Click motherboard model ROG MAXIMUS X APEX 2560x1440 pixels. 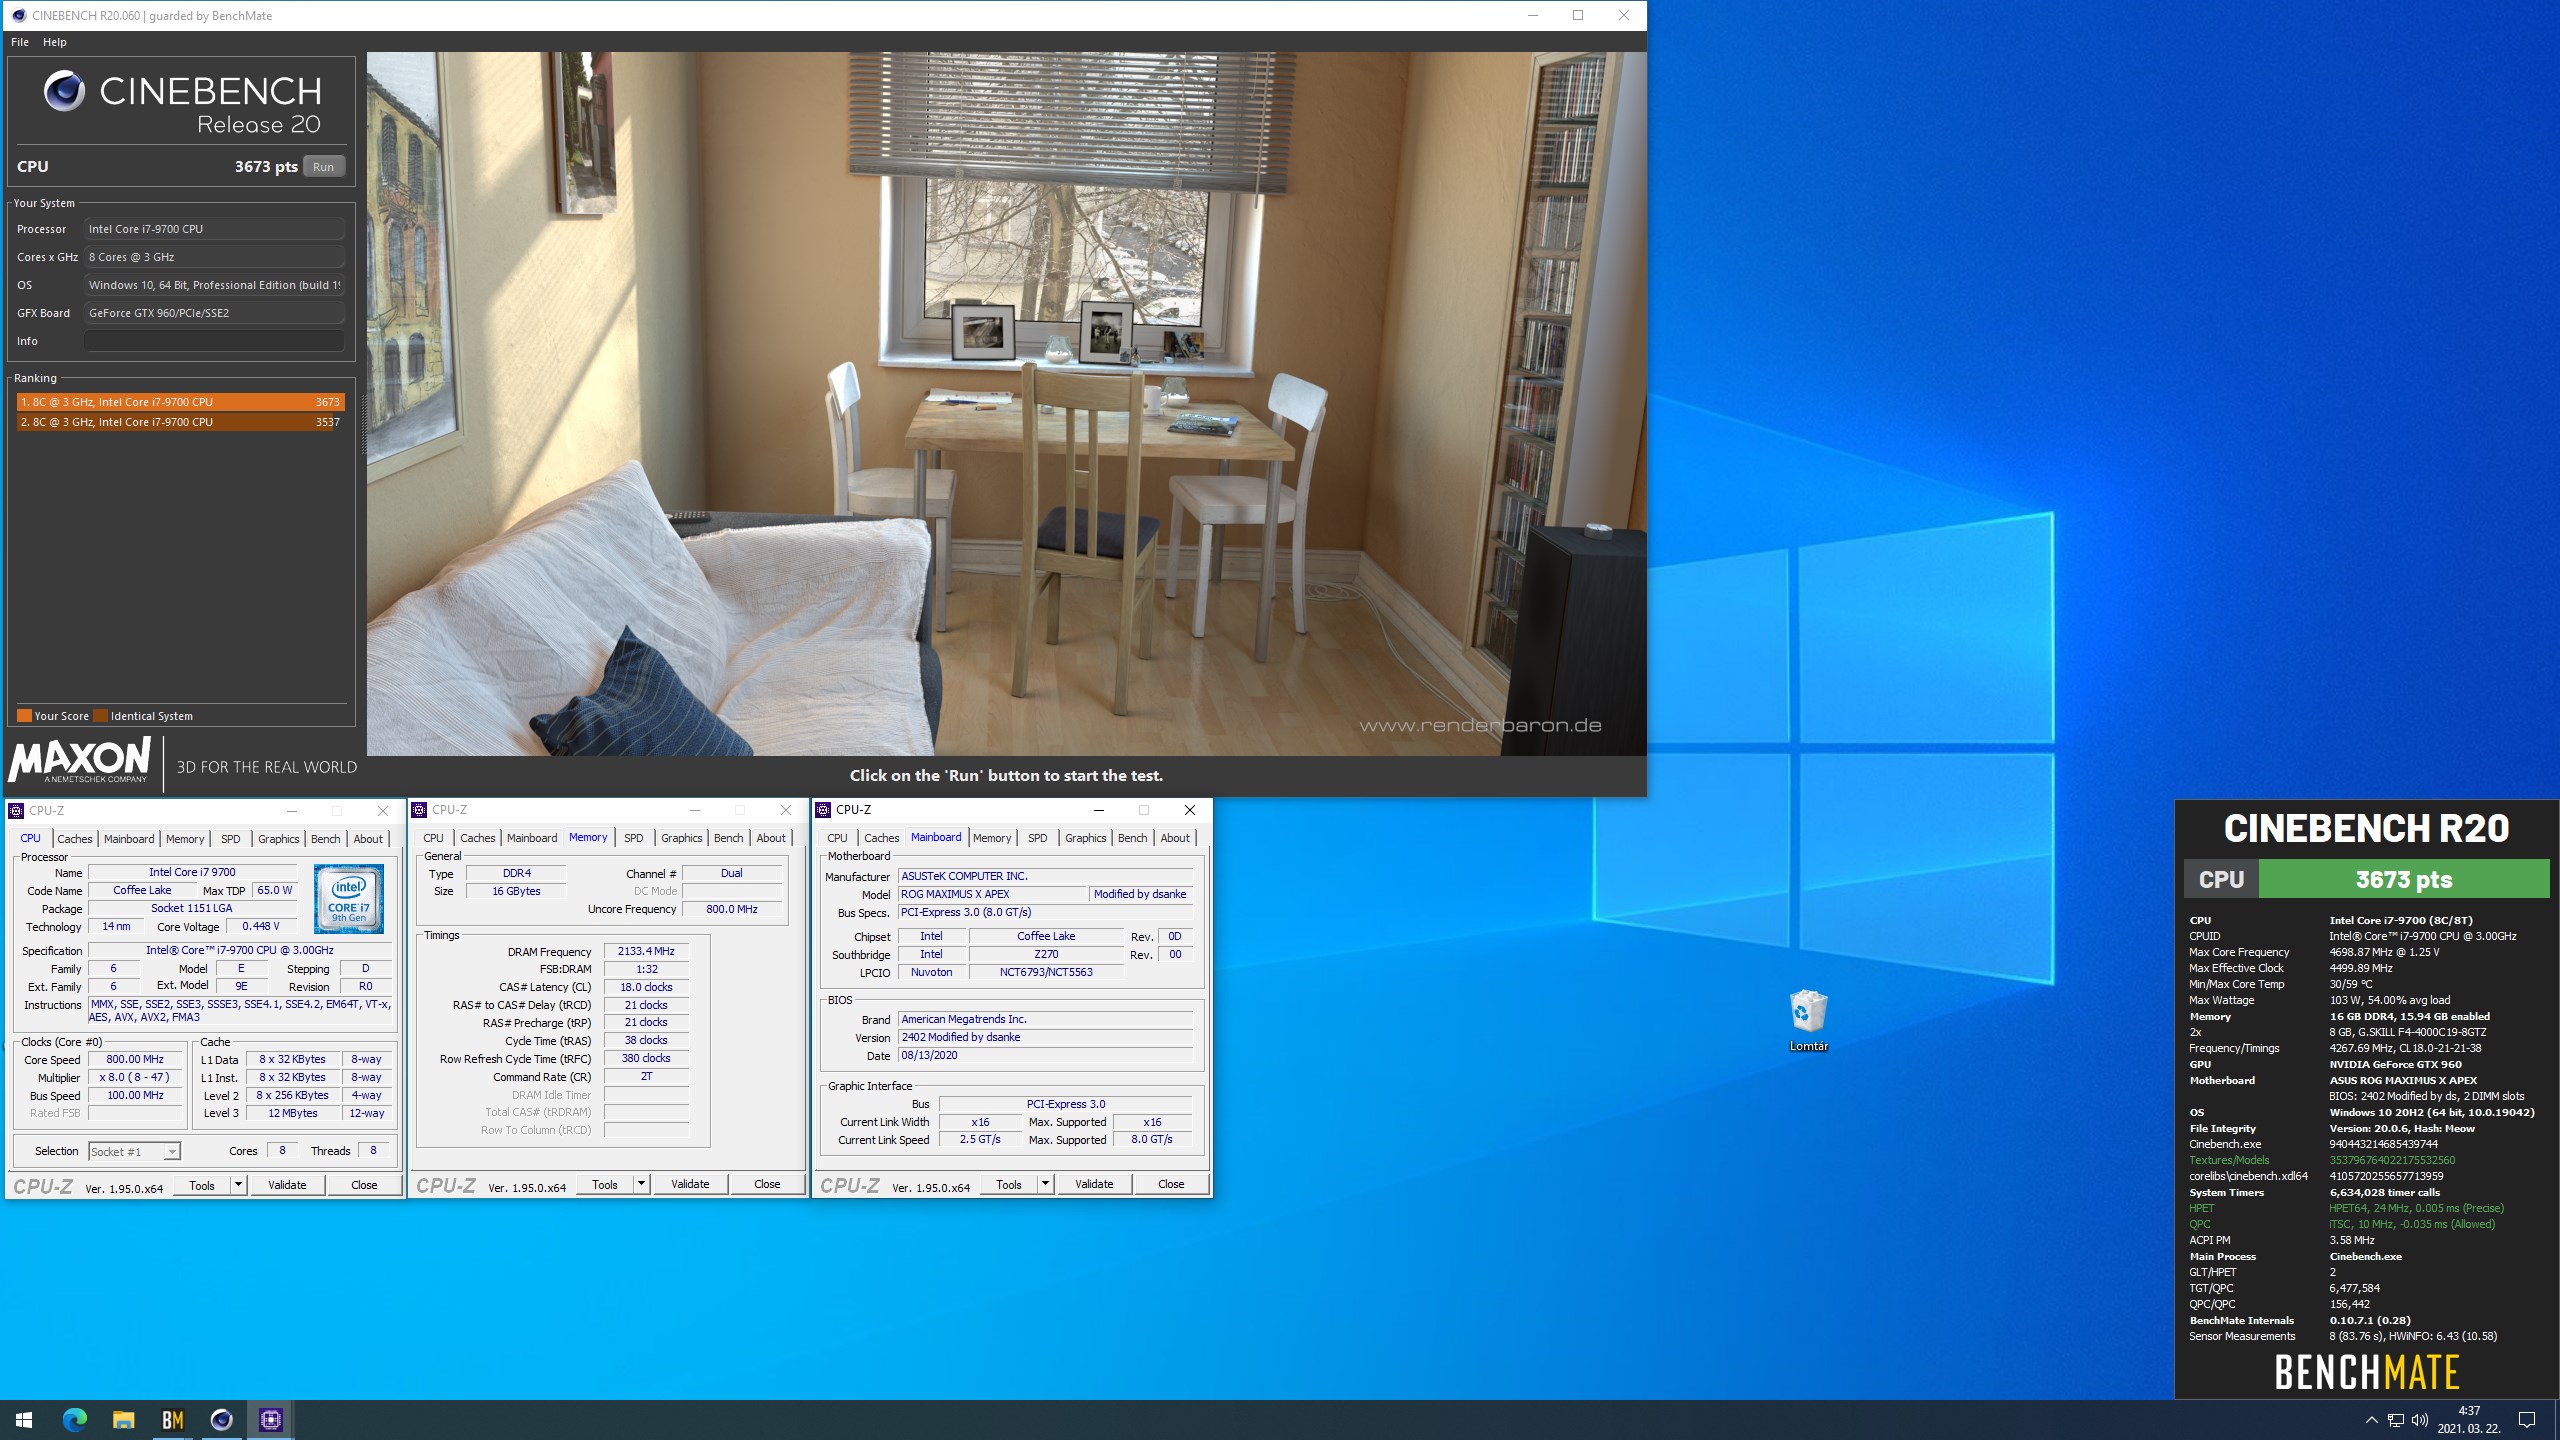(991, 894)
